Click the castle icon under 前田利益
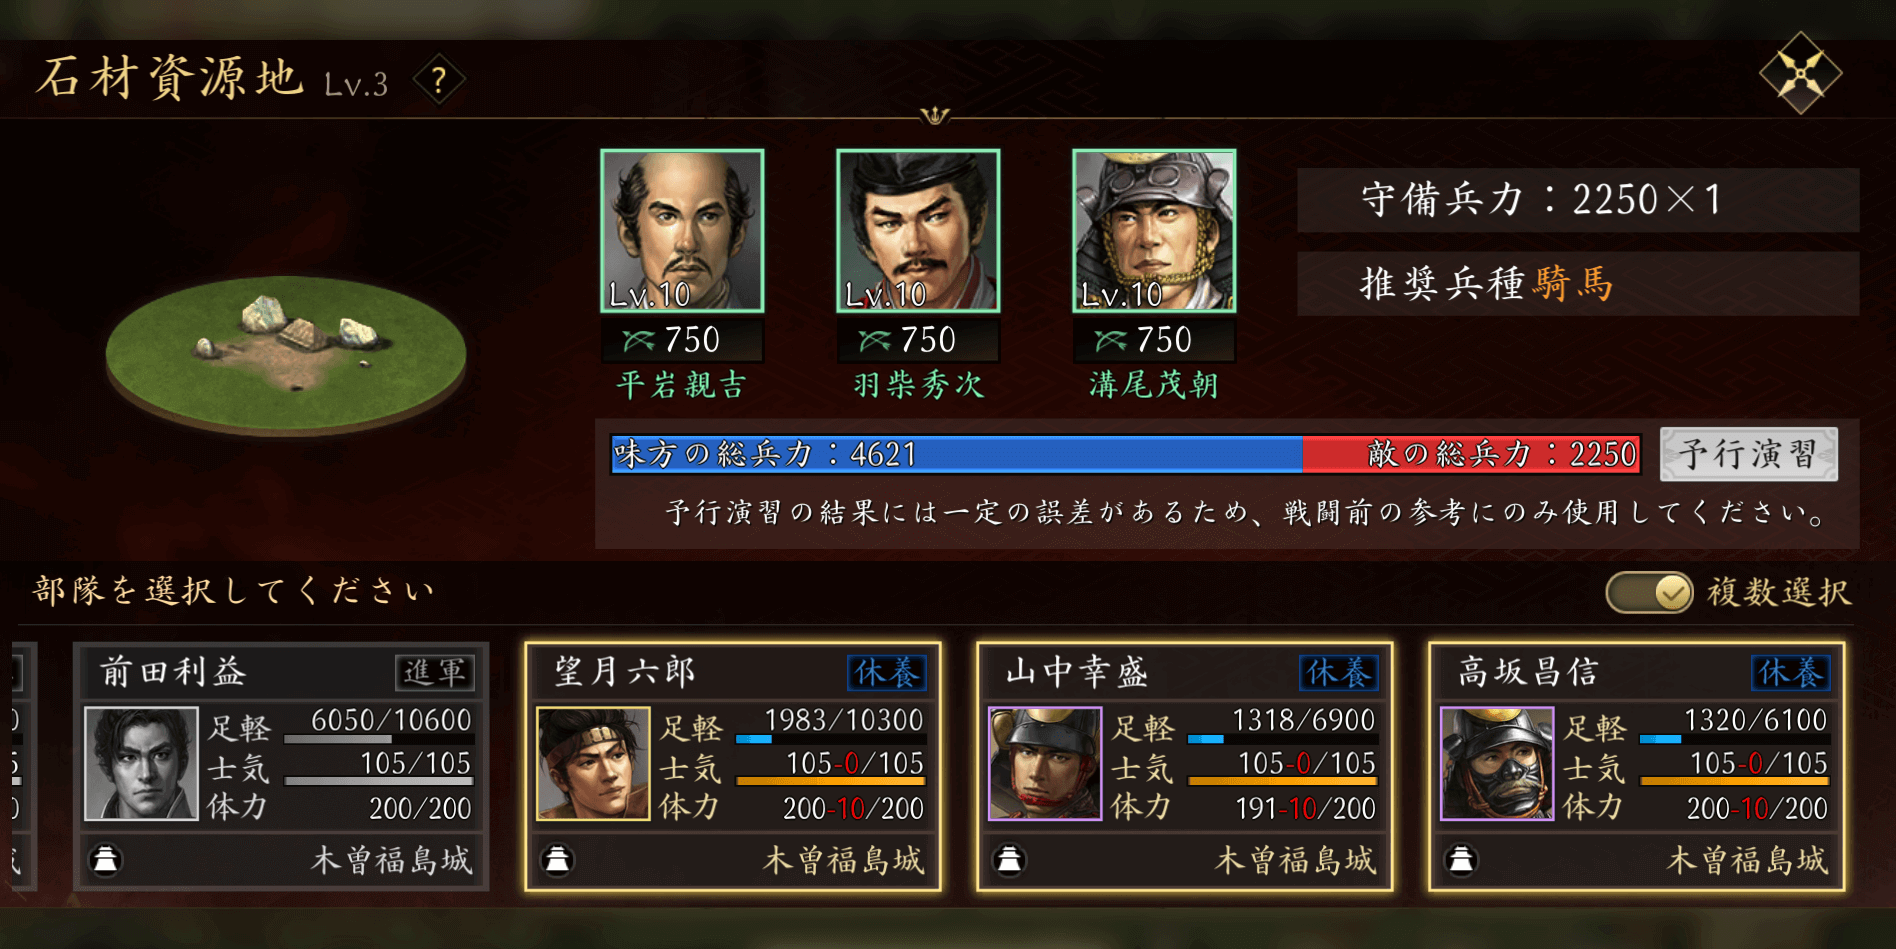The height and width of the screenshot is (949, 1896). pos(105,859)
